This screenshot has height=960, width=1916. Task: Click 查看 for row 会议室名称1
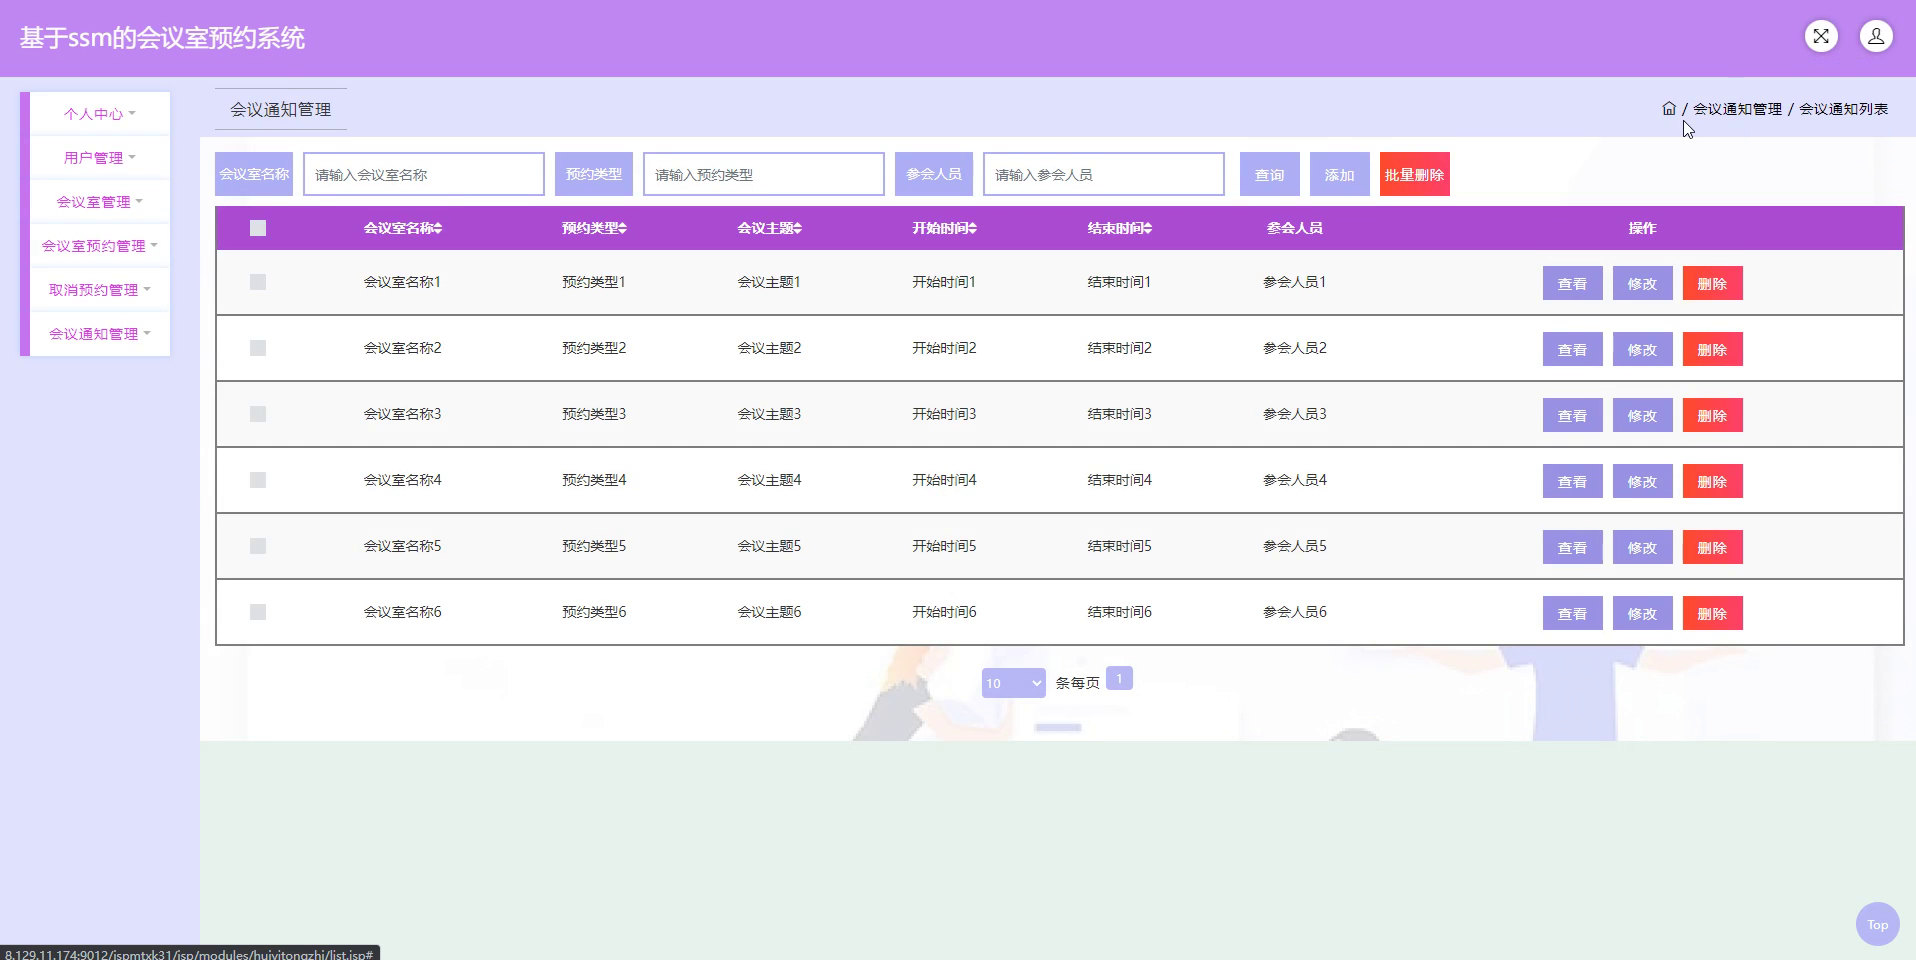click(1573, 283)
